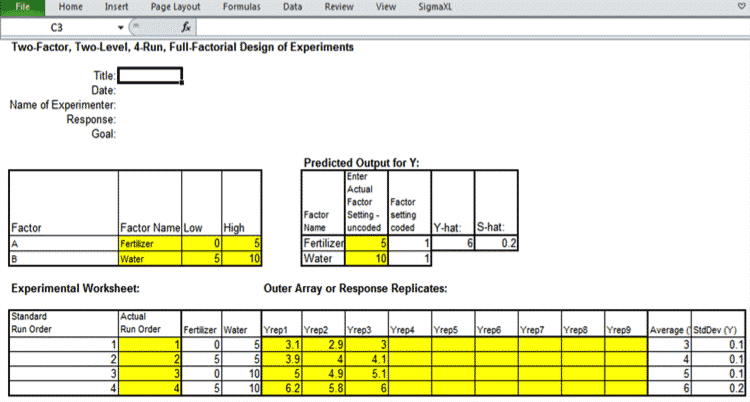The width and height of the screenshot is (750, 402).
Task: Open the Data ribbon tab
Action: tap(292, 7)
